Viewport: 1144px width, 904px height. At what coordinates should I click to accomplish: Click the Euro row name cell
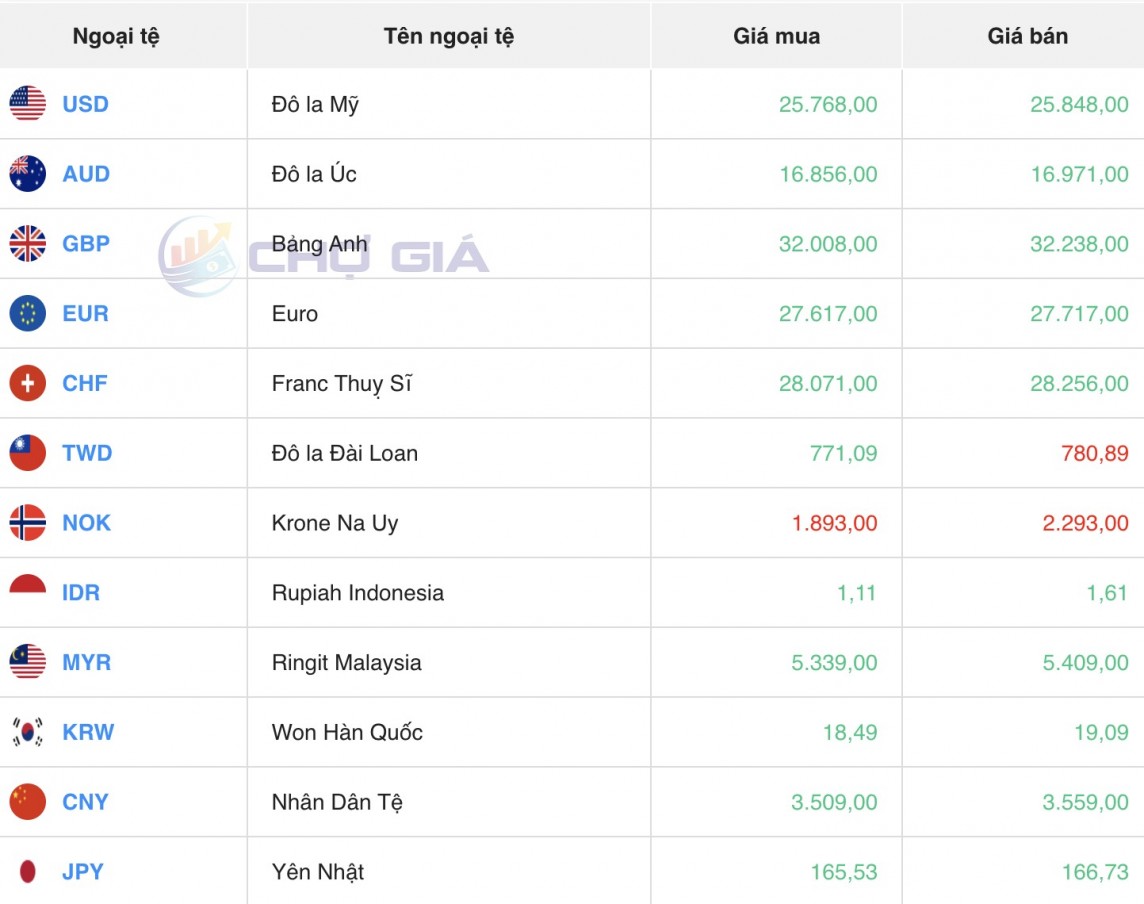tap(294, 313)
